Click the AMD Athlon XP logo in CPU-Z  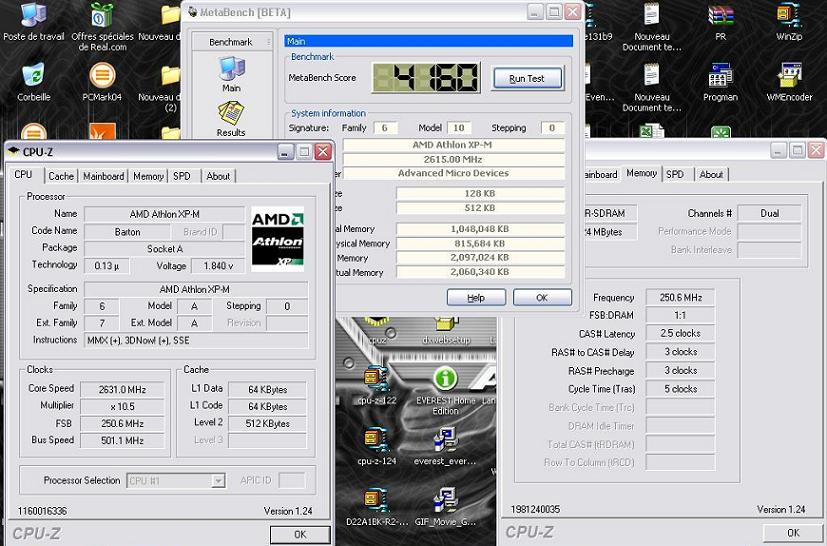[277, 239]
